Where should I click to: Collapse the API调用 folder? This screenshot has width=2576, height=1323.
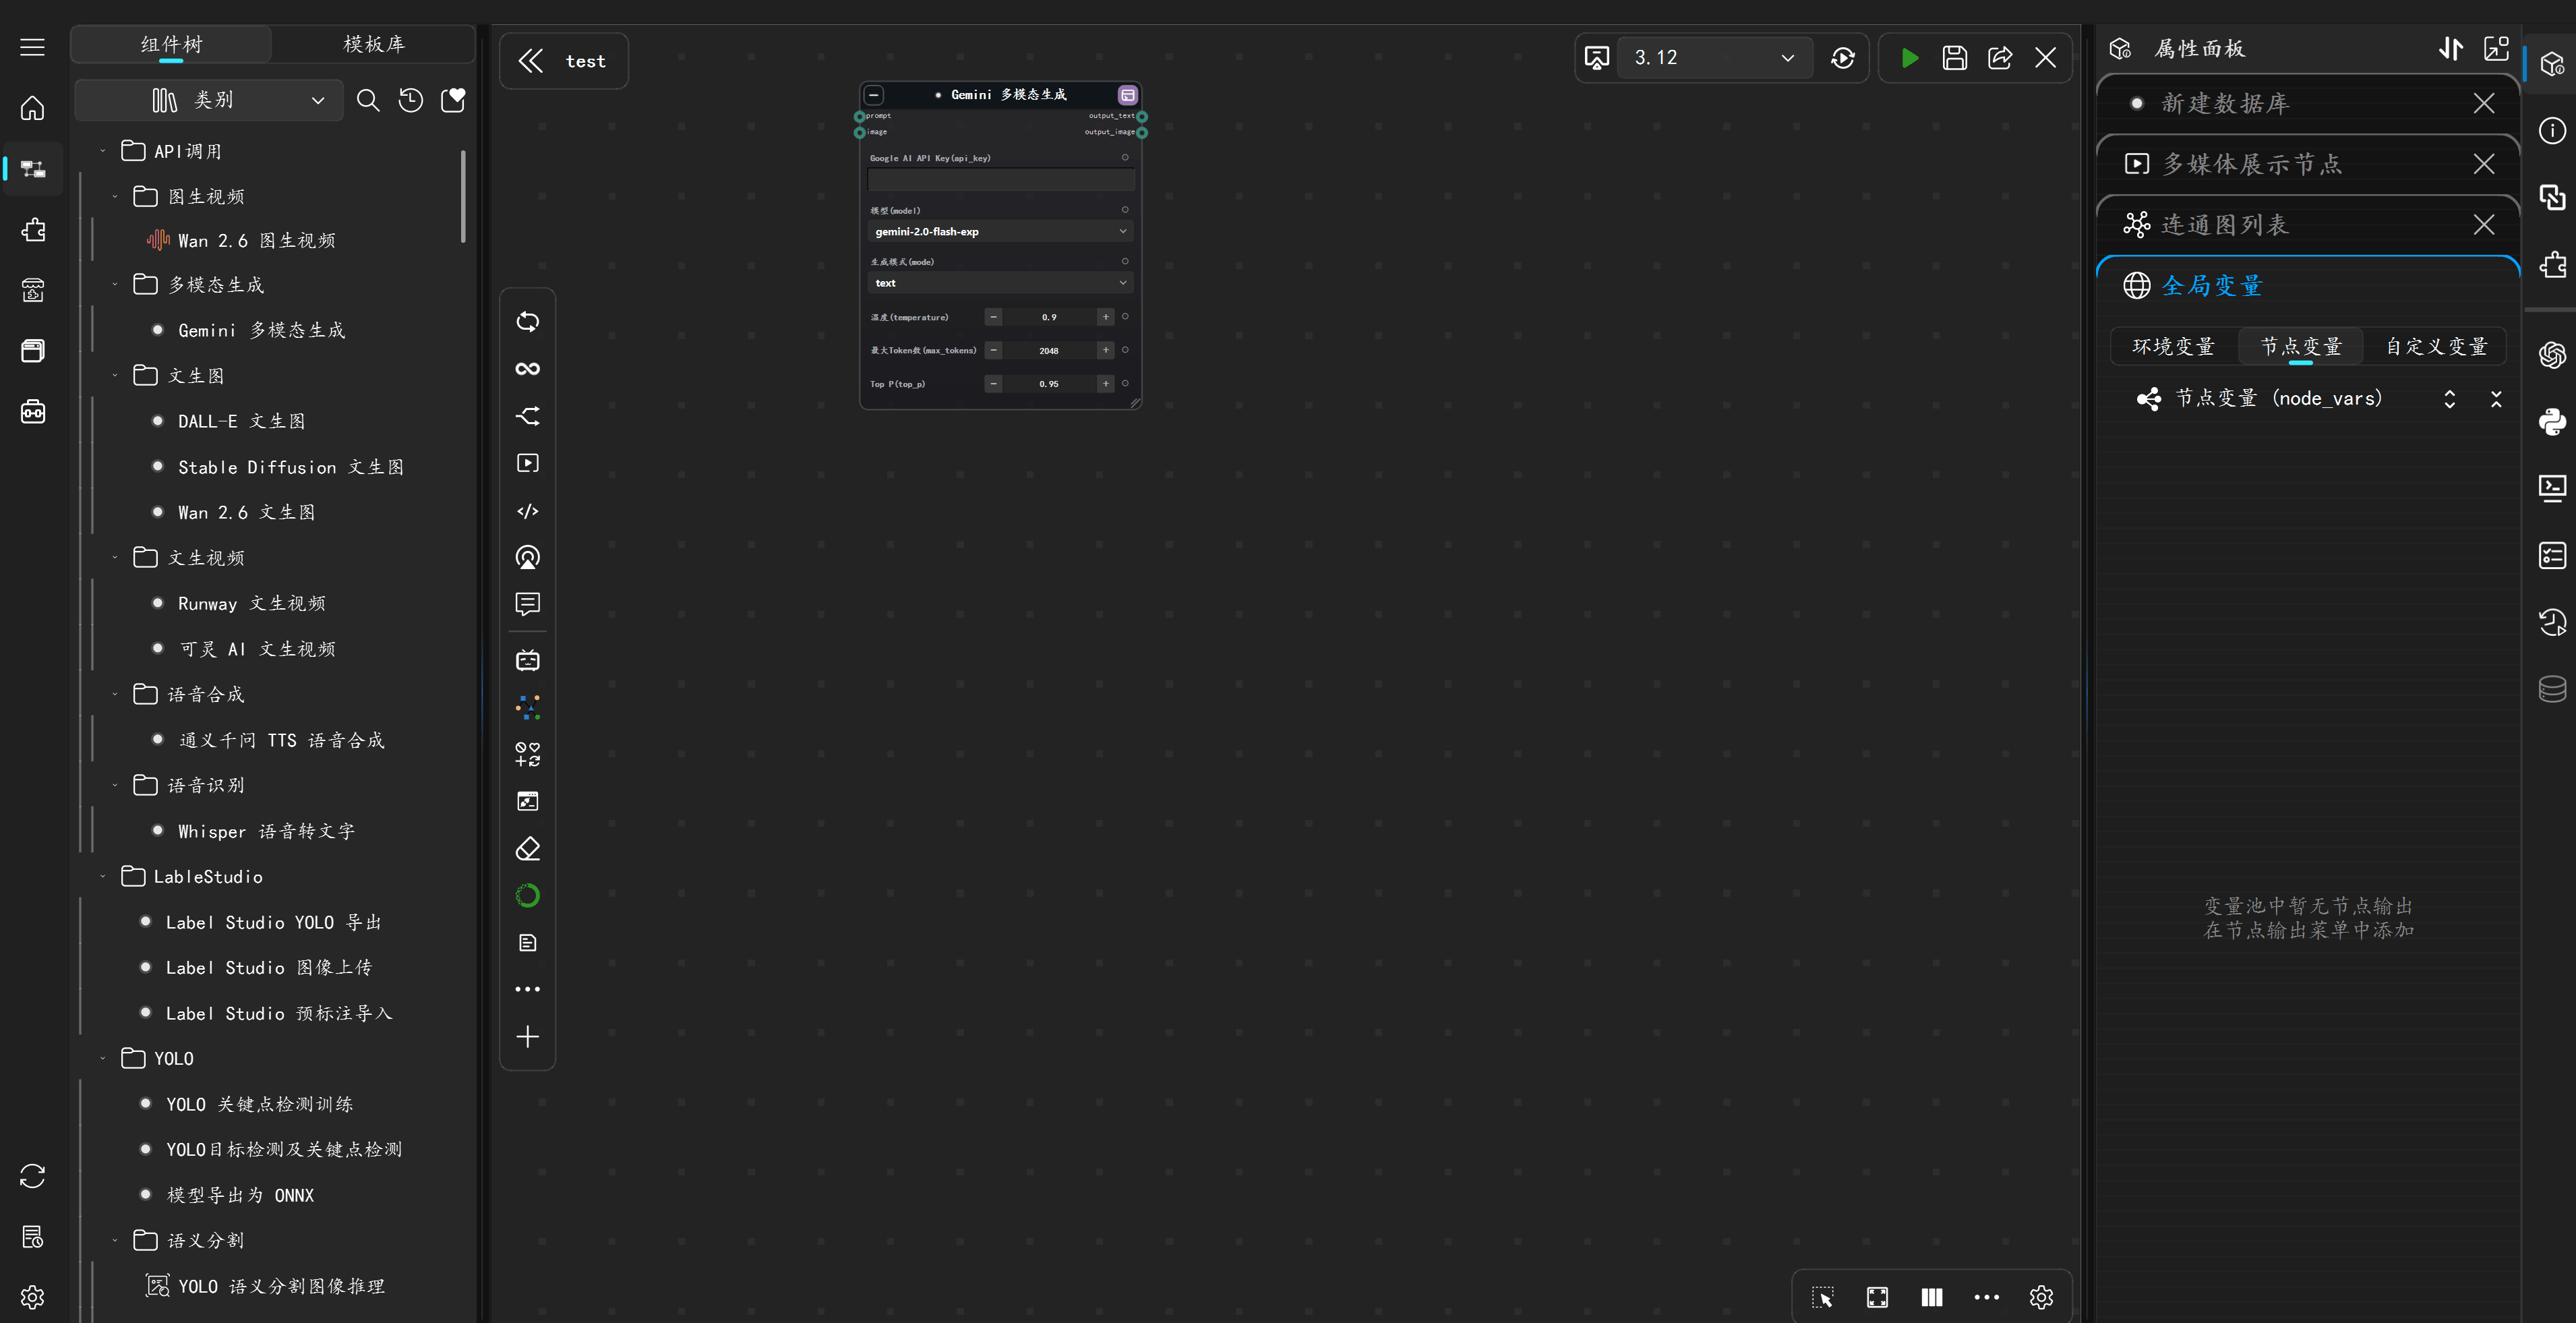[x=102, y=151]
